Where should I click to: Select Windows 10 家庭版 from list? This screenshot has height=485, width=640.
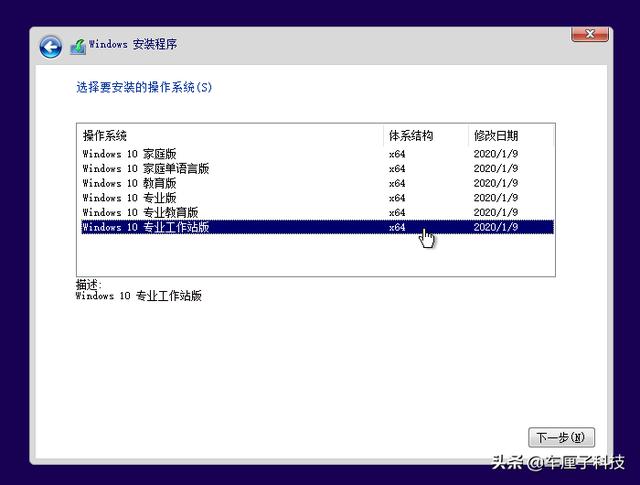318,154
